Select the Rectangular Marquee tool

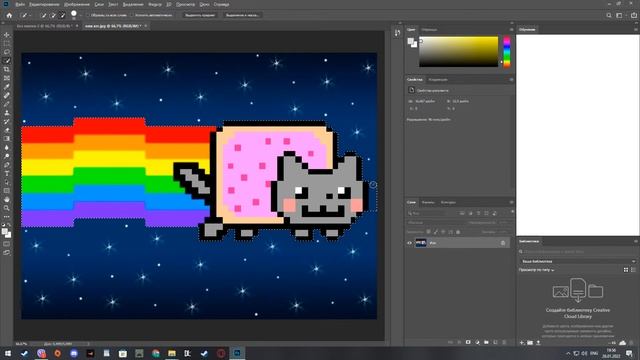7,43
